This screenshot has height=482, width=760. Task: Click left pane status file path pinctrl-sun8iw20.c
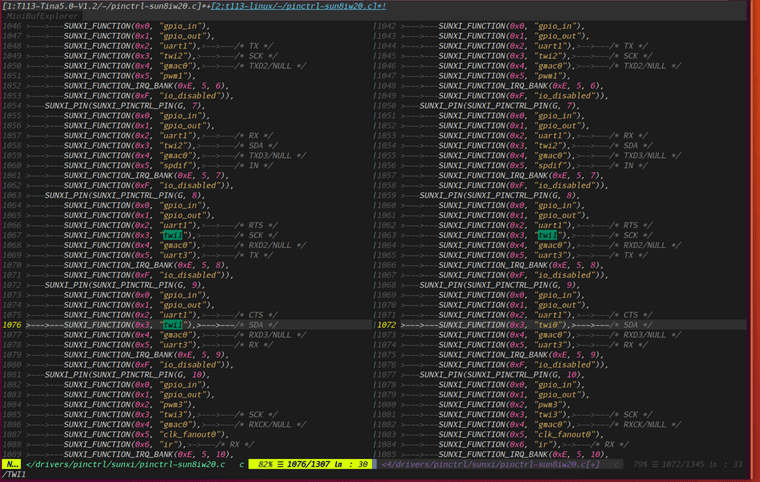pyautogui.click(x=126, y=464)
